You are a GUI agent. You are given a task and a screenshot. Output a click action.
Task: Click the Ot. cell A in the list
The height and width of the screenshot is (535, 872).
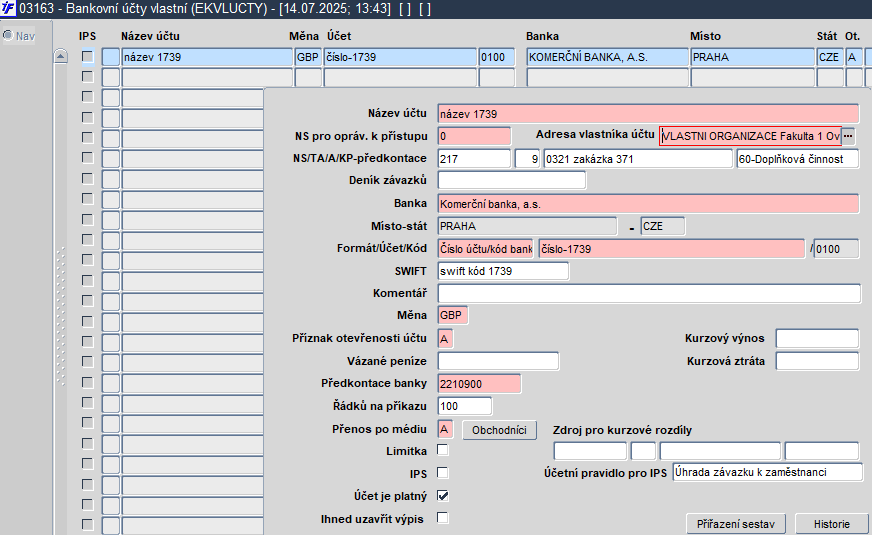click(854, 57)
